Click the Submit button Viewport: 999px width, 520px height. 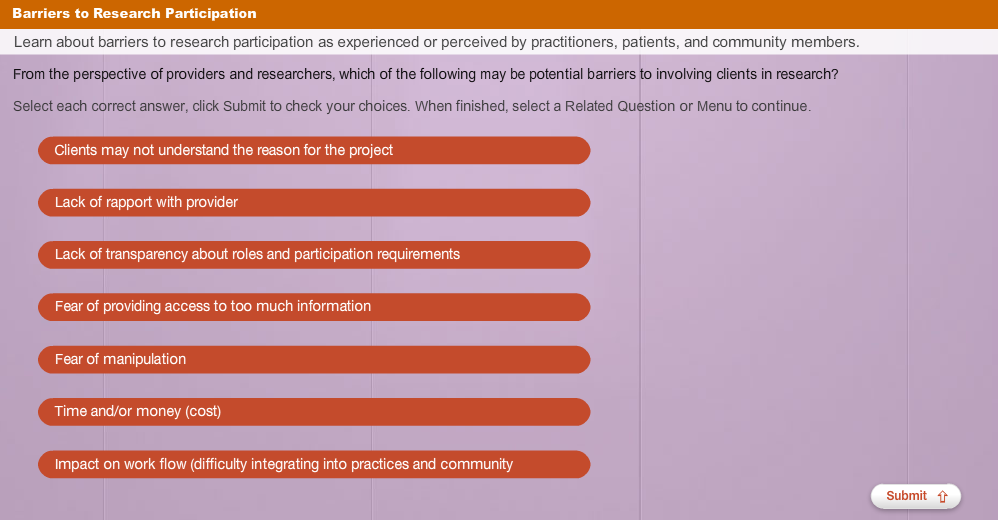coord(916,496)
